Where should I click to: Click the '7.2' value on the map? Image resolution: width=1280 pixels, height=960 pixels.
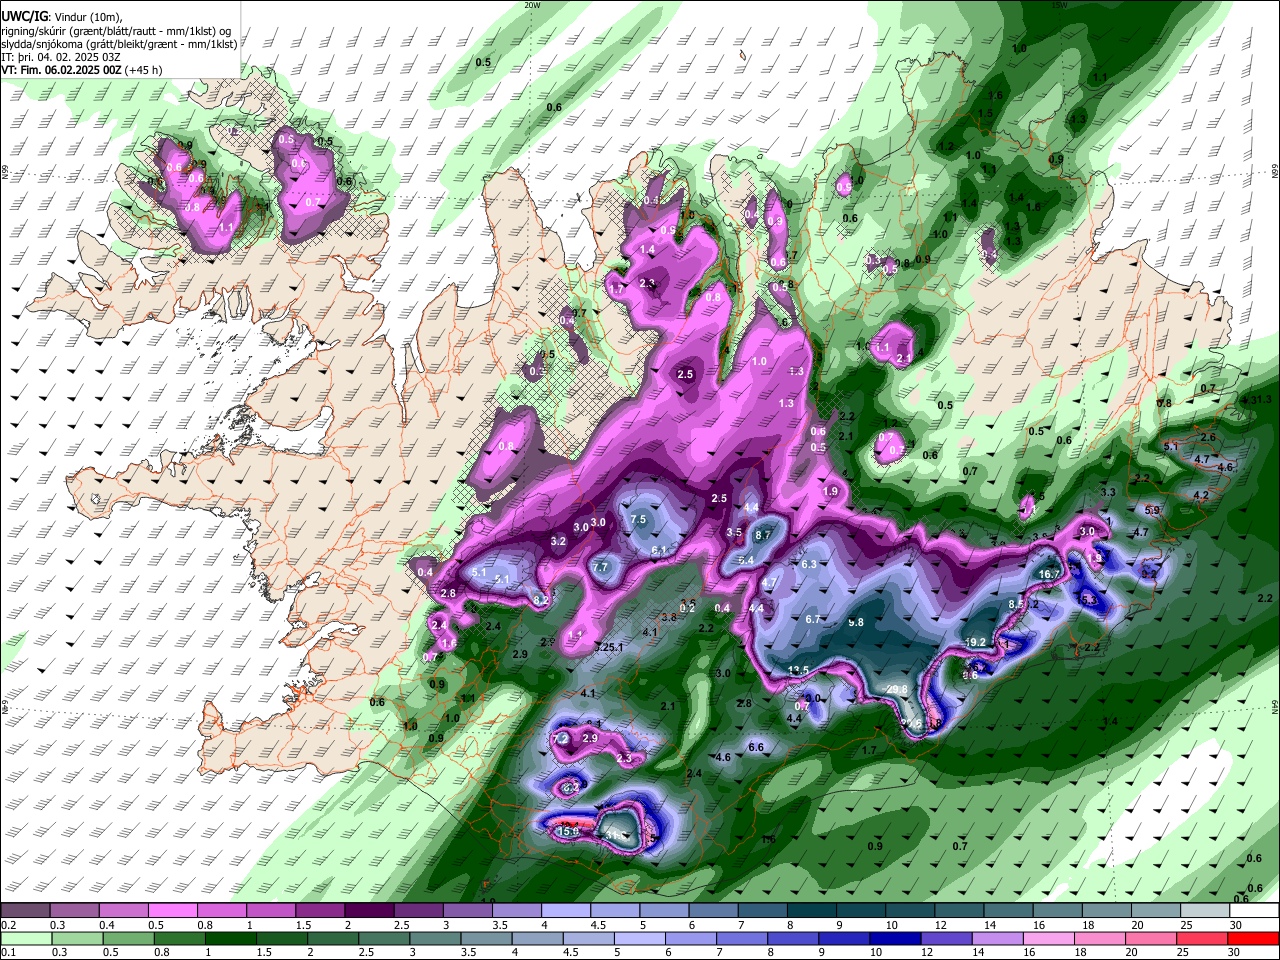560,738
